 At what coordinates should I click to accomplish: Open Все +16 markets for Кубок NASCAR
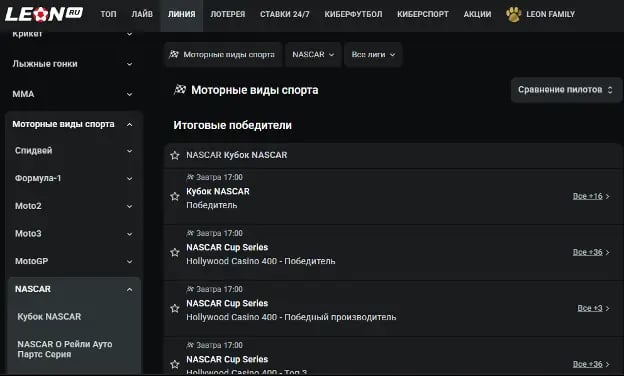tap(591, 196)
